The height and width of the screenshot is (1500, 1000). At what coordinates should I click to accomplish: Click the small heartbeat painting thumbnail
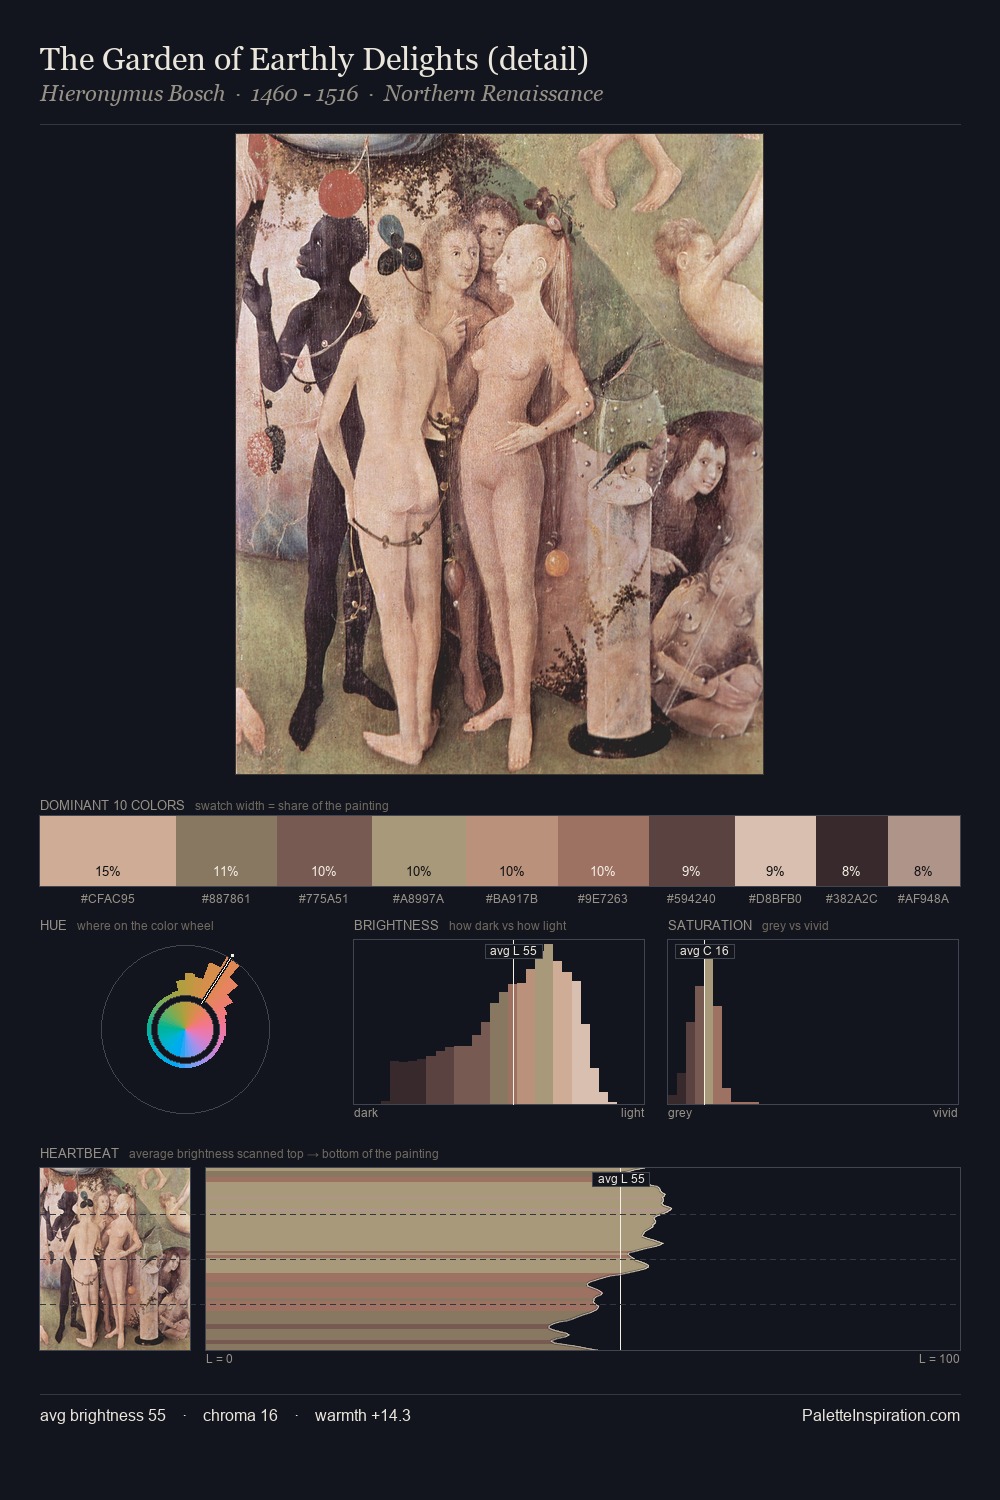tap(115, 1259)
